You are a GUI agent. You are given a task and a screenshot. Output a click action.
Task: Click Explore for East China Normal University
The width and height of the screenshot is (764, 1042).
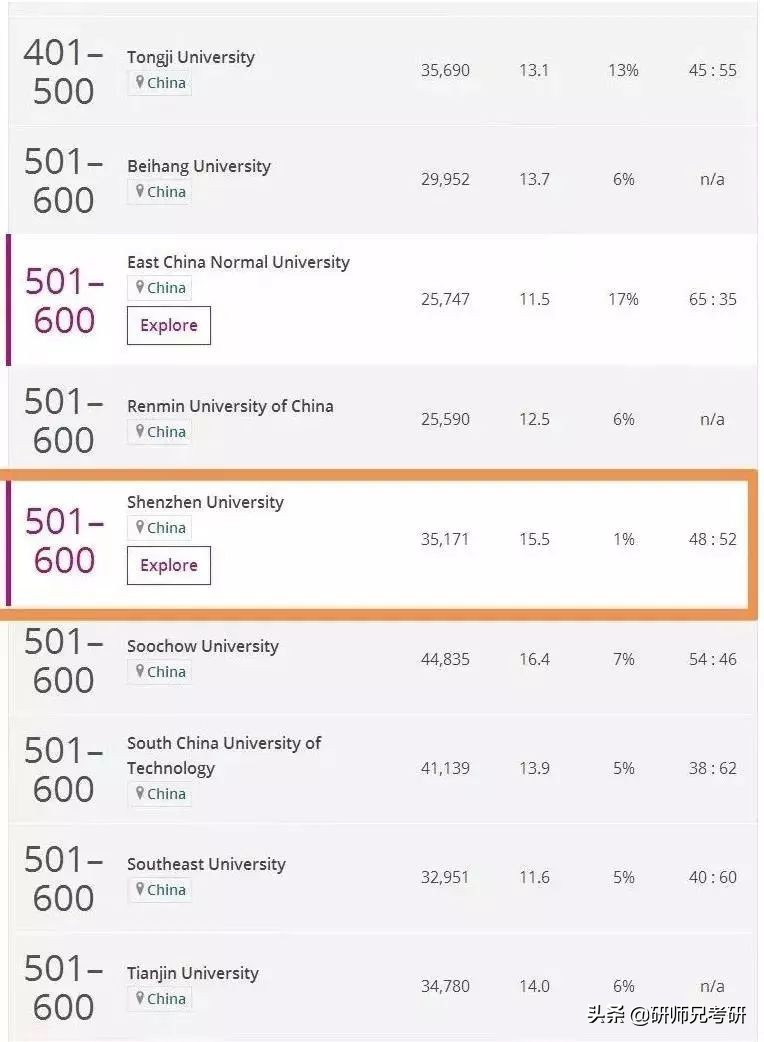tap(167, 325)
